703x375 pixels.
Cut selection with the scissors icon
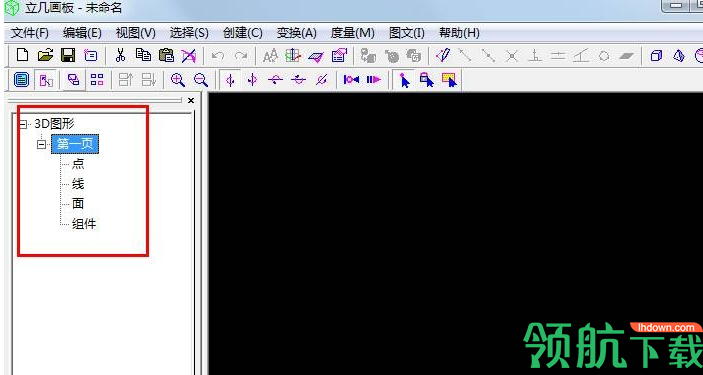tap(120, 55)
